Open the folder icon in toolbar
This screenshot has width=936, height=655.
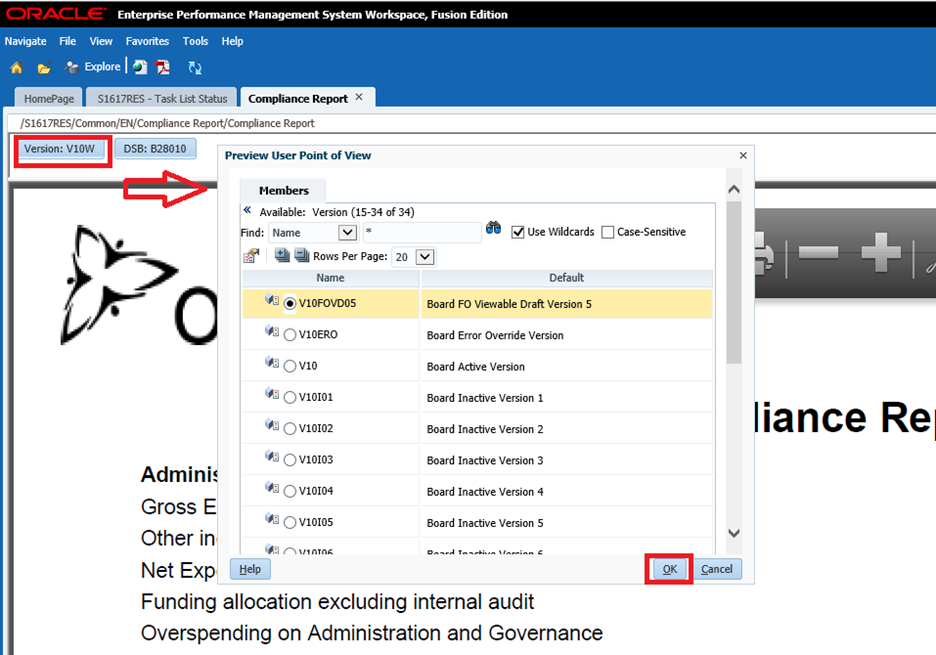pyautogui.click(x=44, y=68)
